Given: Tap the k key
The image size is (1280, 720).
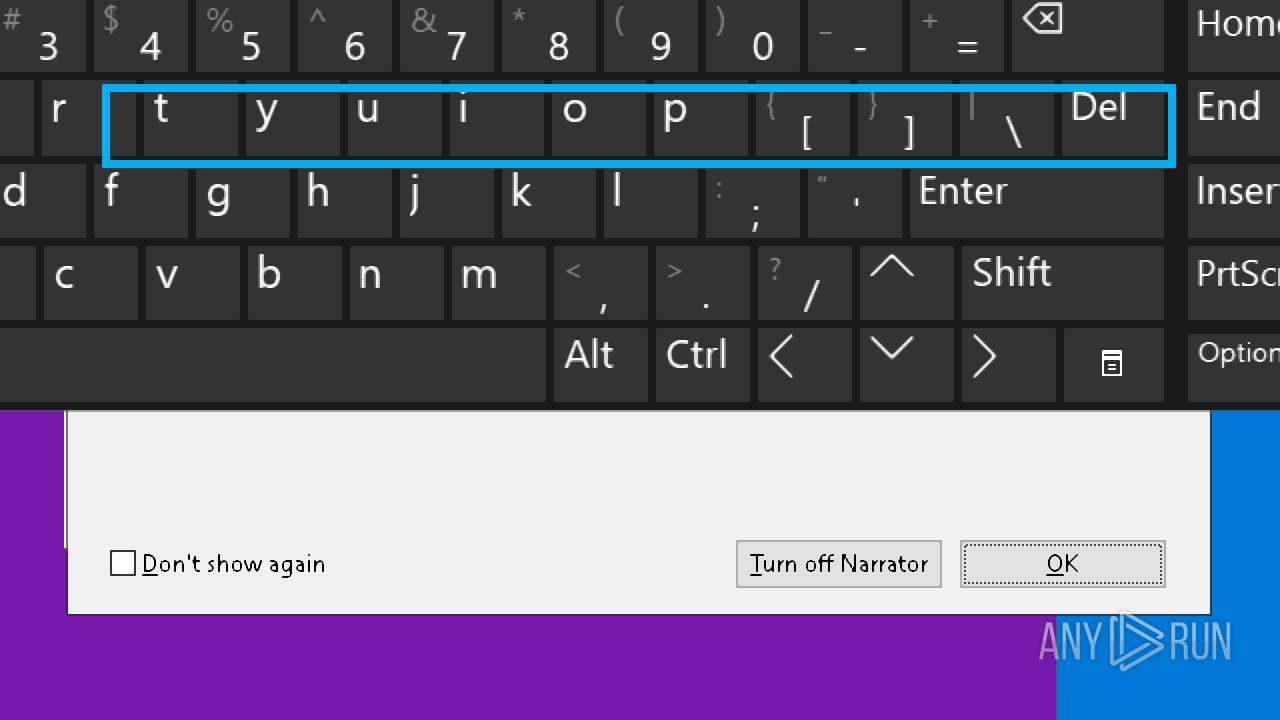Looking at the screenshot, I should pyautogui.click(x=548, y=201).
